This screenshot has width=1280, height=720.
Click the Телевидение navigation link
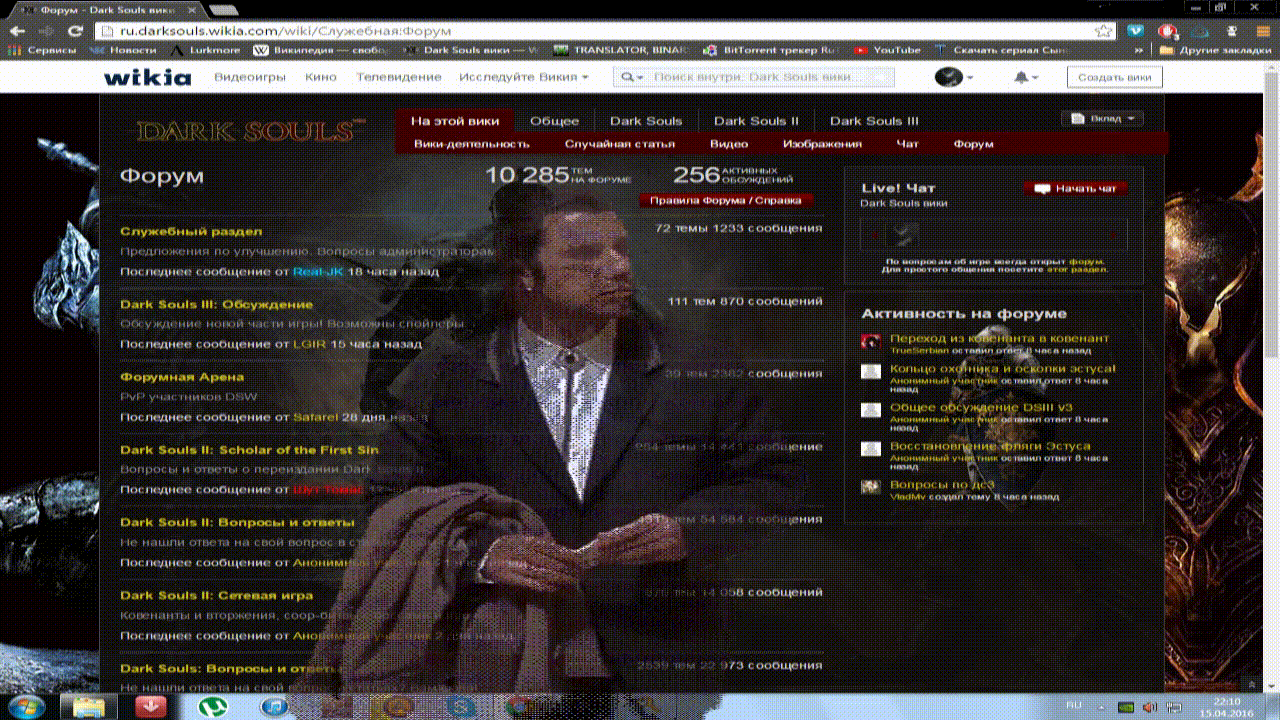tap(398, 77)
